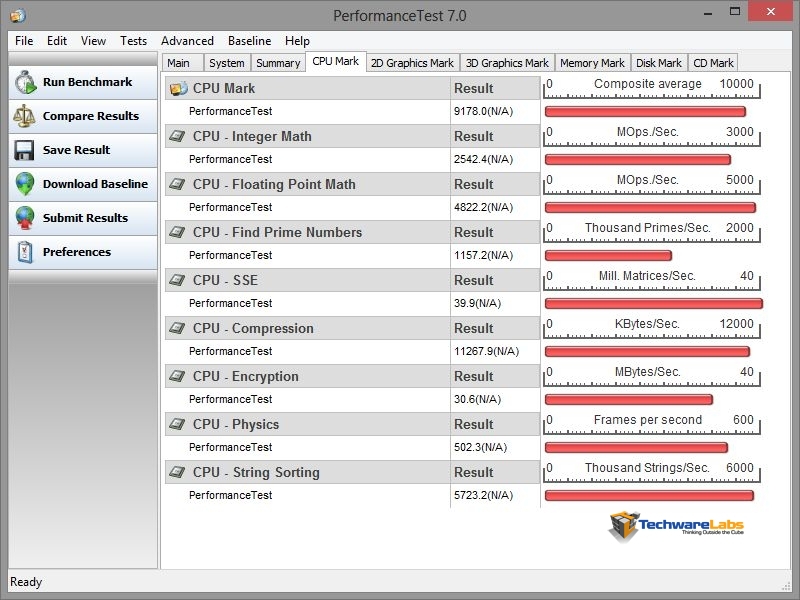This screenshot has height=600, width=800.
Task: Select the CPU Mark result value 9178.0(N/A)
Action: click(x=484, y=111)
